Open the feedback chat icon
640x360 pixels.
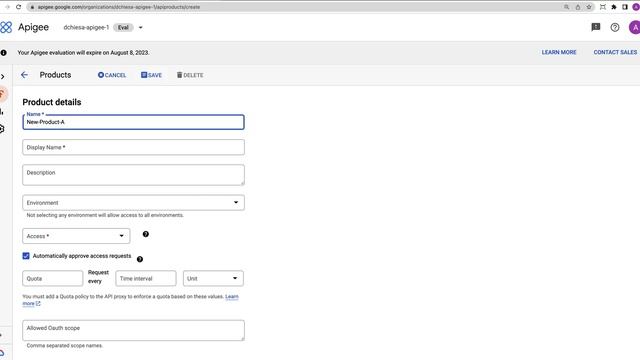[596, 27]
